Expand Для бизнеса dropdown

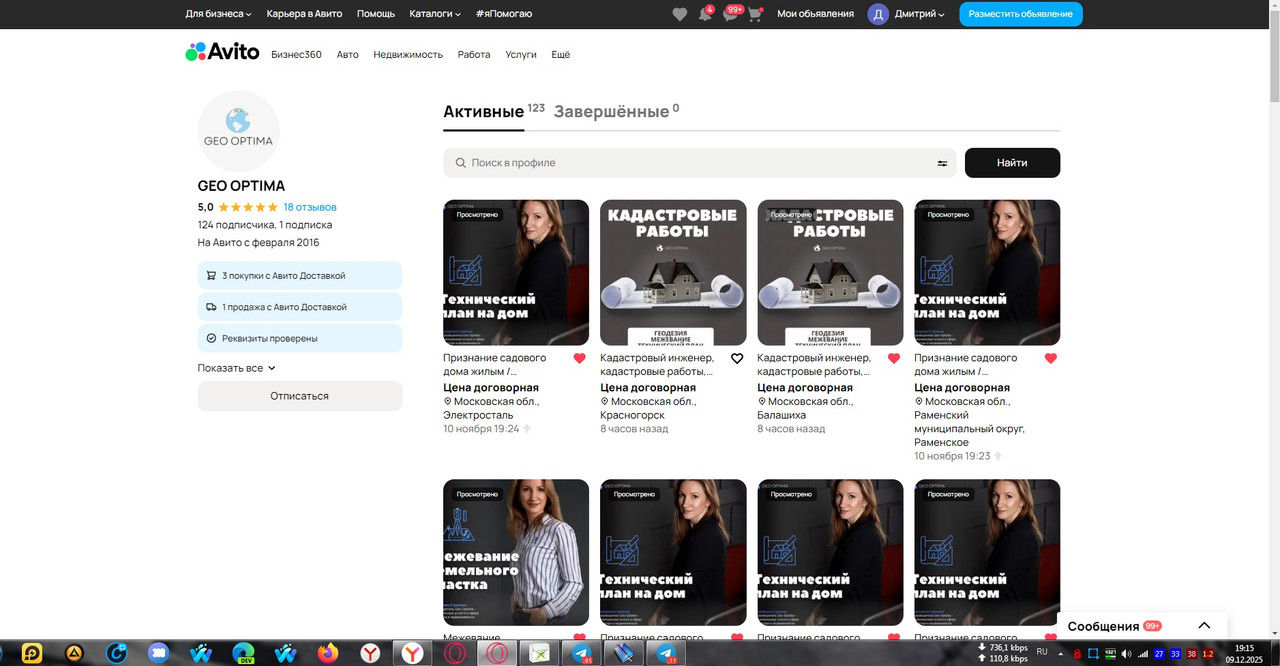(218, 14)
